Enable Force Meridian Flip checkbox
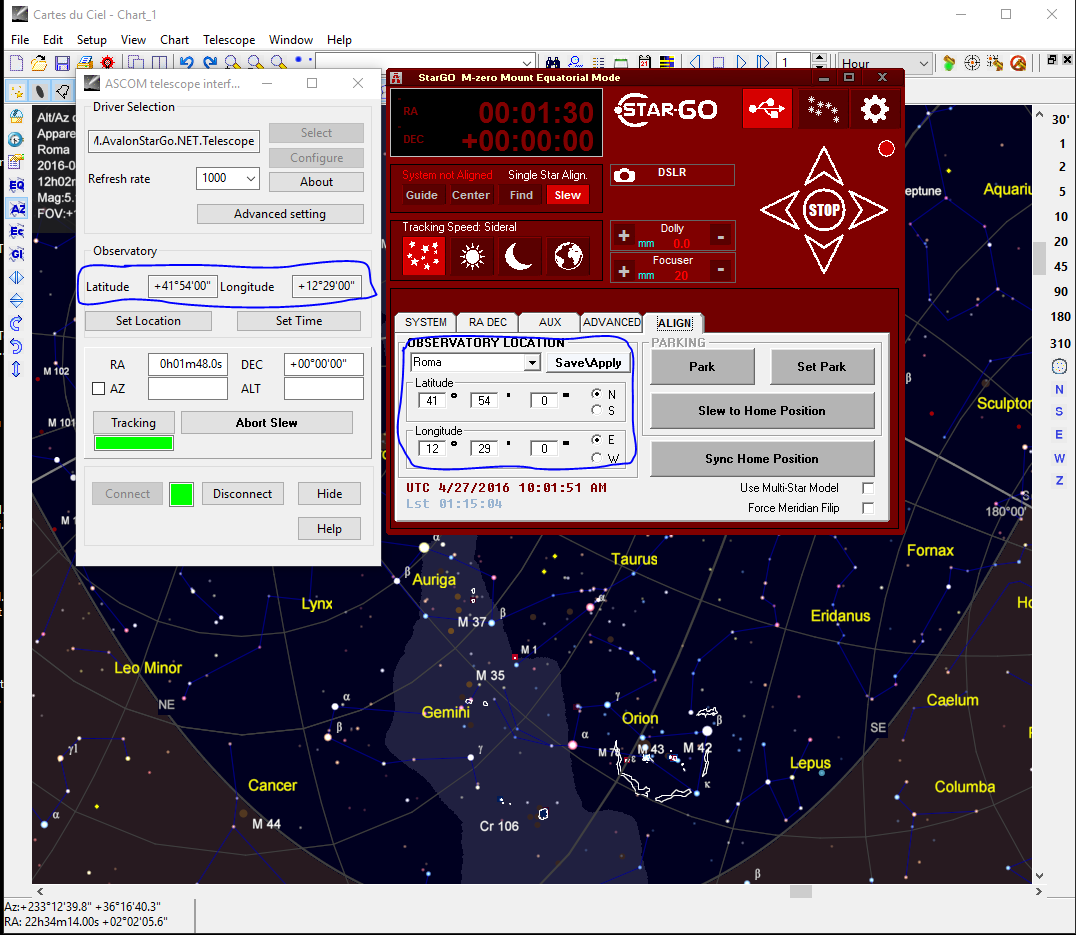The width and height of the screenshot is (1076, 935). (868, 508)
